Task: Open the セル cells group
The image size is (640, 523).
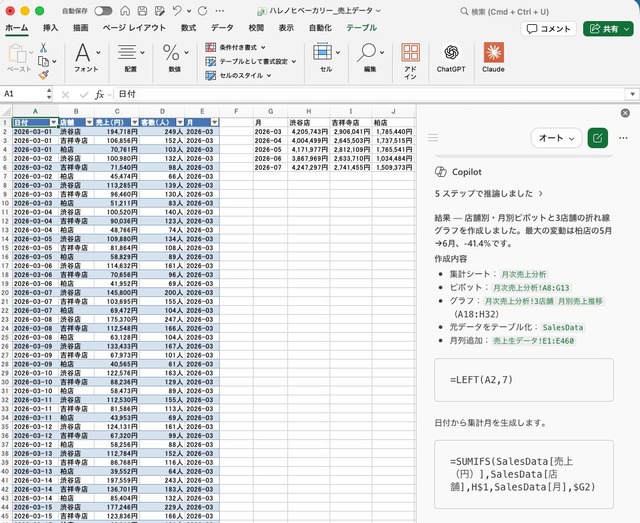Action: point(326,58)
